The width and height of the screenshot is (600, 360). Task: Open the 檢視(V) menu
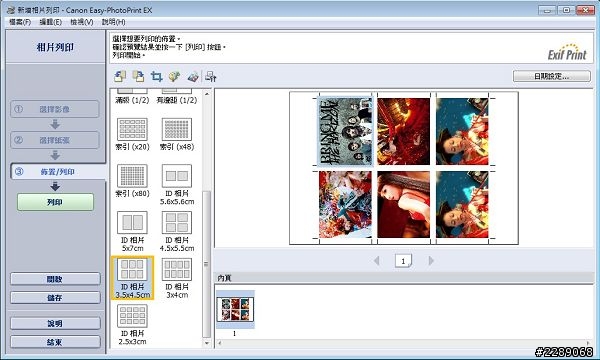coord(82,22)
